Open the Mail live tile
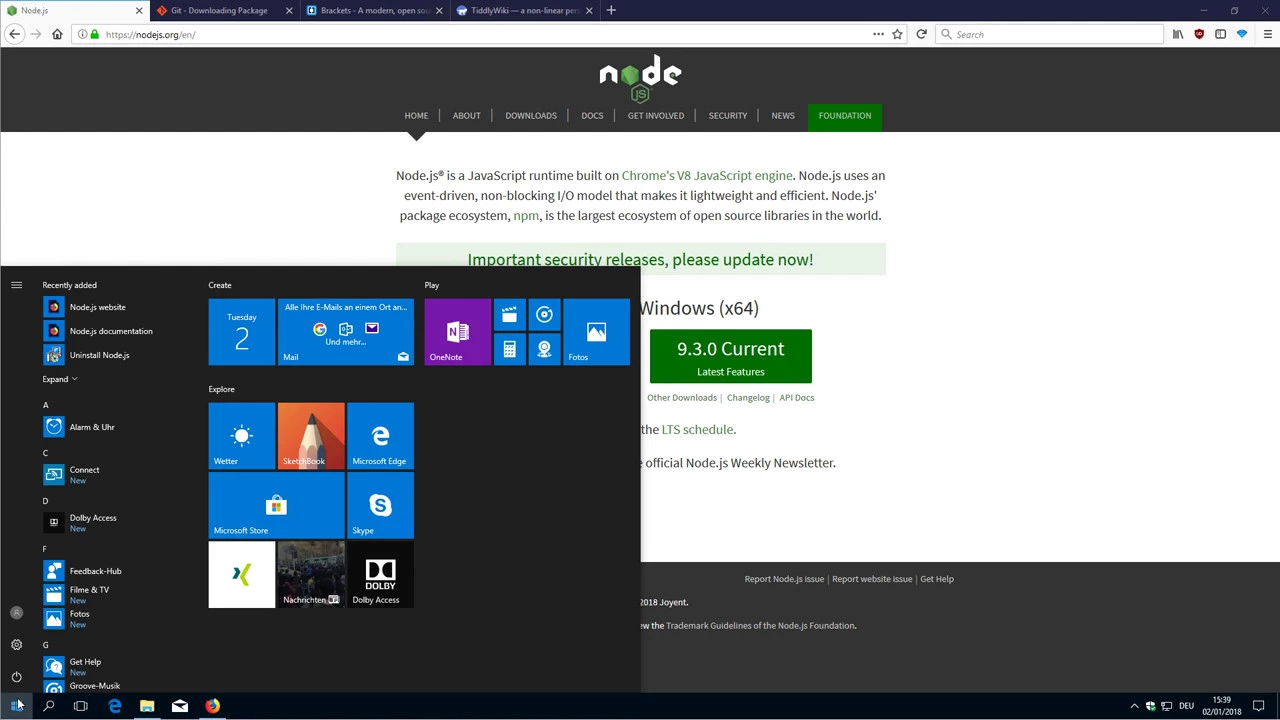 tap(345, 332)
